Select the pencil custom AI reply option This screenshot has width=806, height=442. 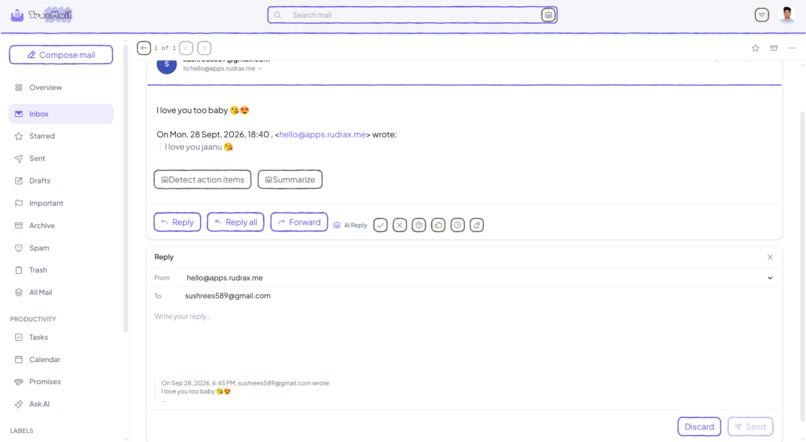477,225
